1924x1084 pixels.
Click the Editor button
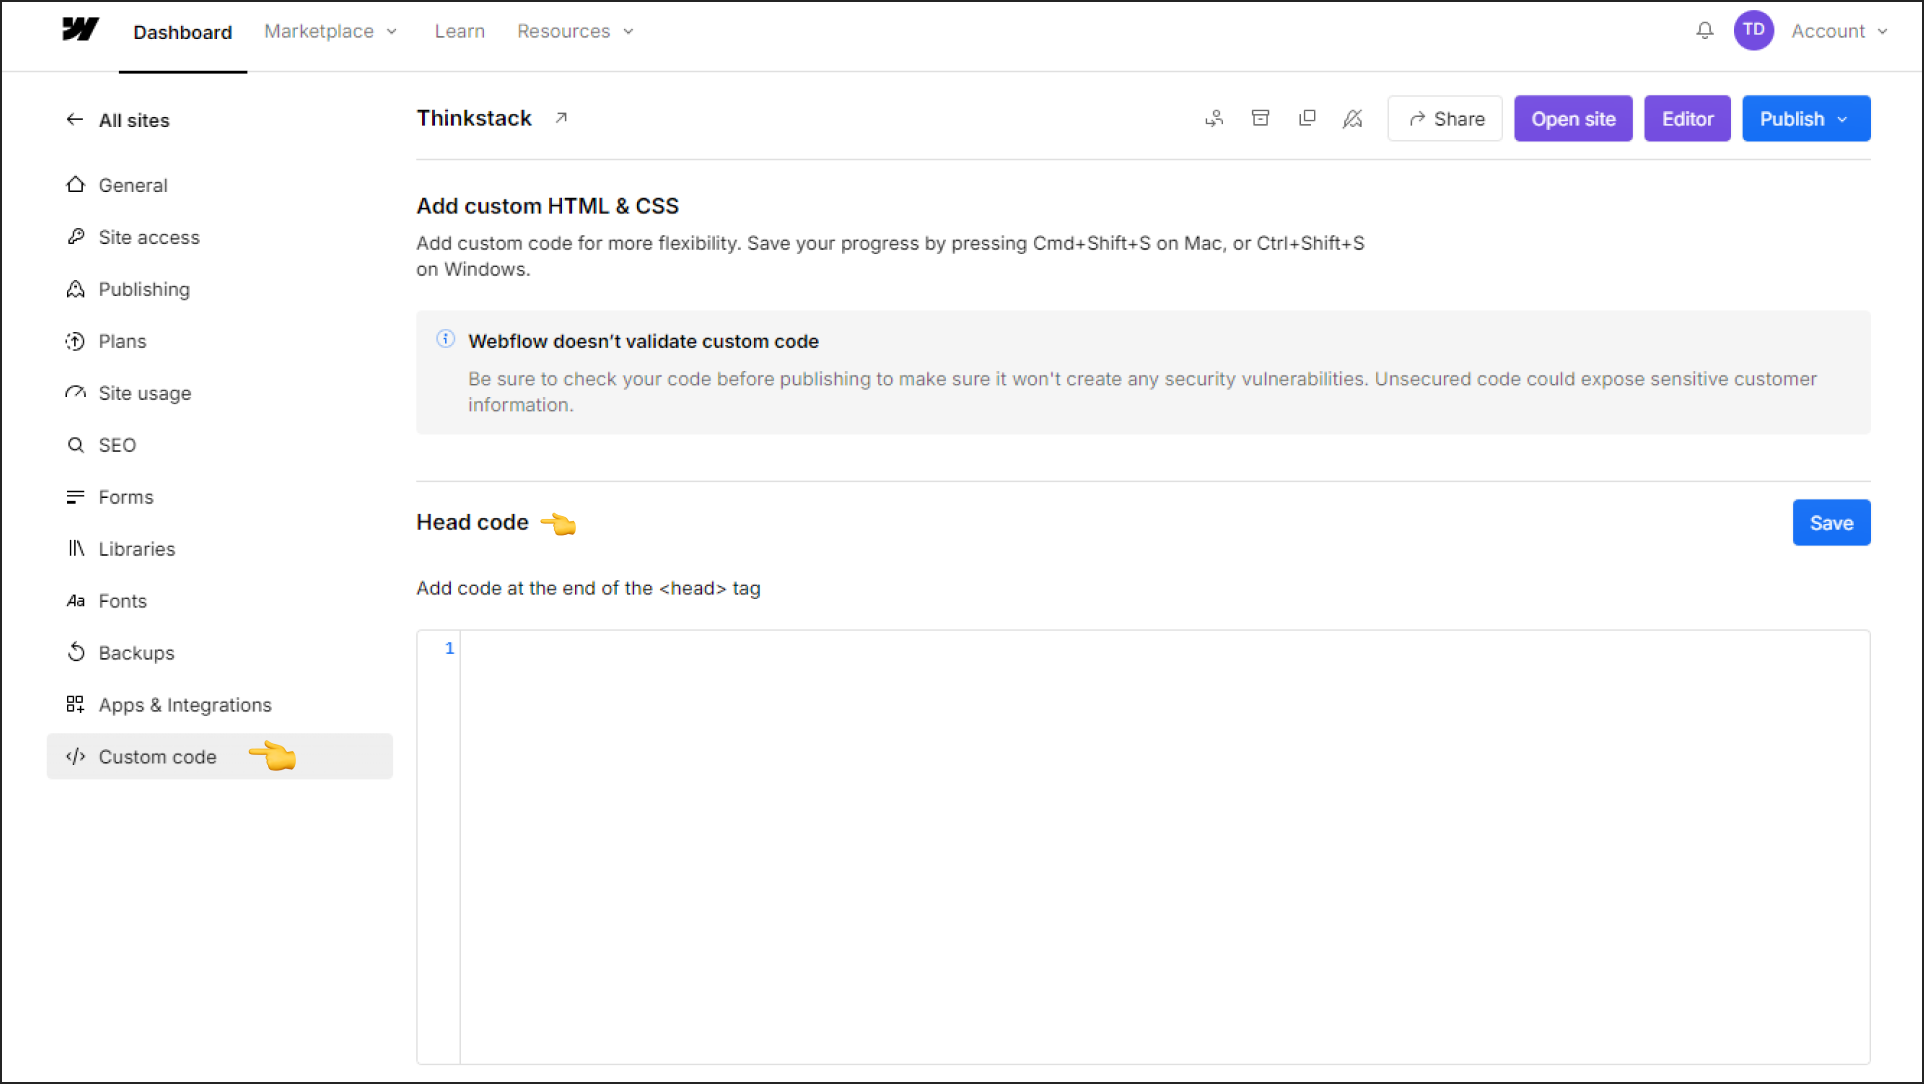(x=1686, y=119)
